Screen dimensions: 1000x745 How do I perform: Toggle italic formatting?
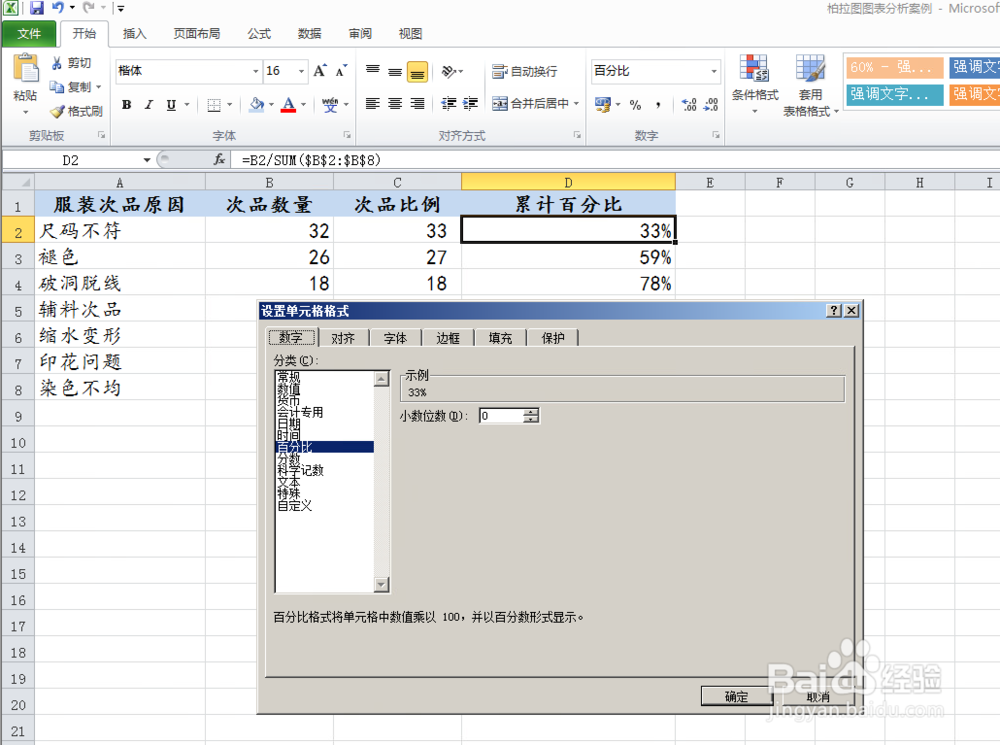149,105
